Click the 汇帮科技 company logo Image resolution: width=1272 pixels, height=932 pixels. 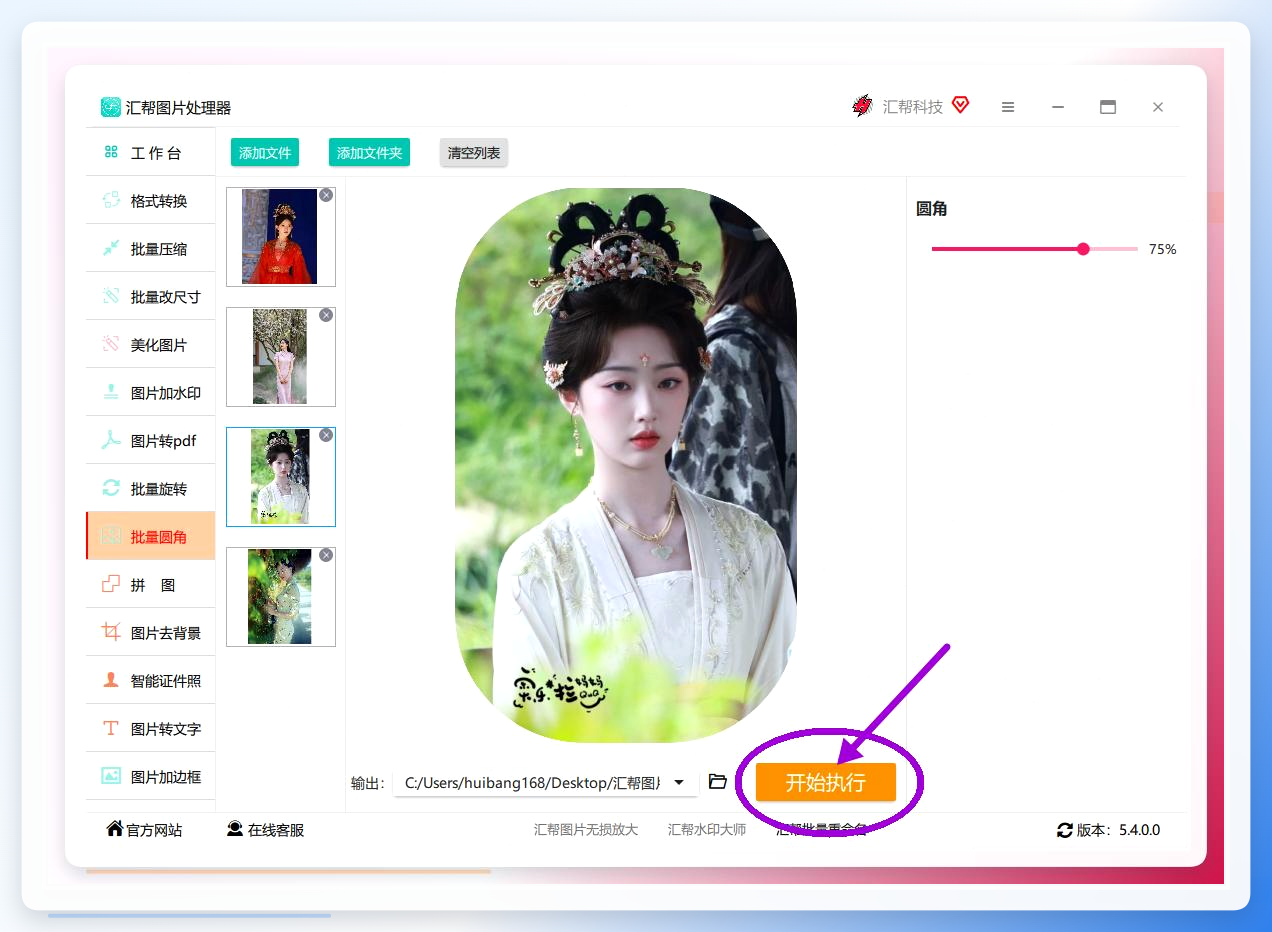(862, 106)
